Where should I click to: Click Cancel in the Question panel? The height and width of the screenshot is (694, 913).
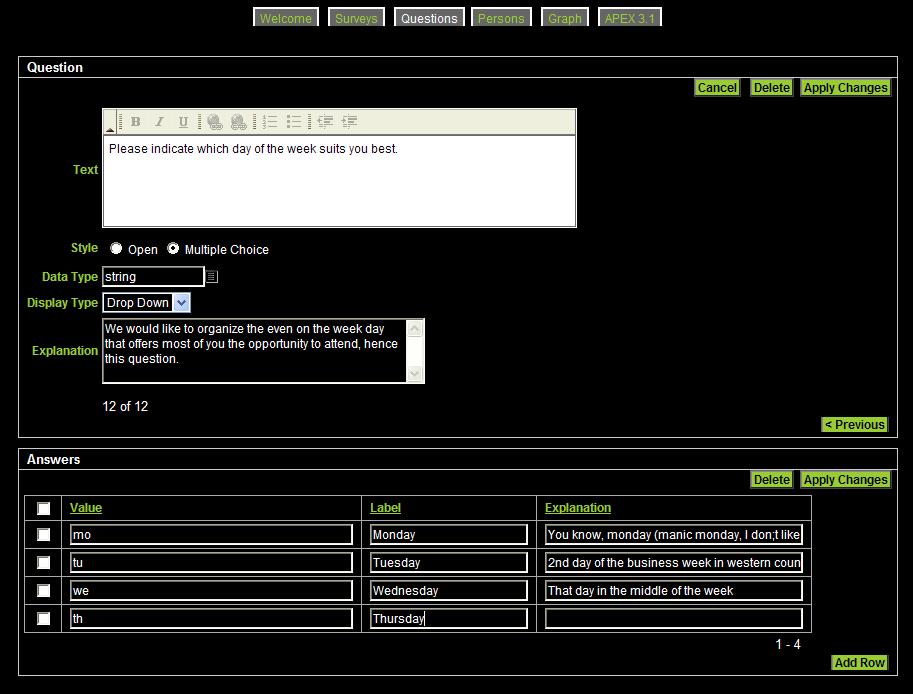[x=717, y=88]
